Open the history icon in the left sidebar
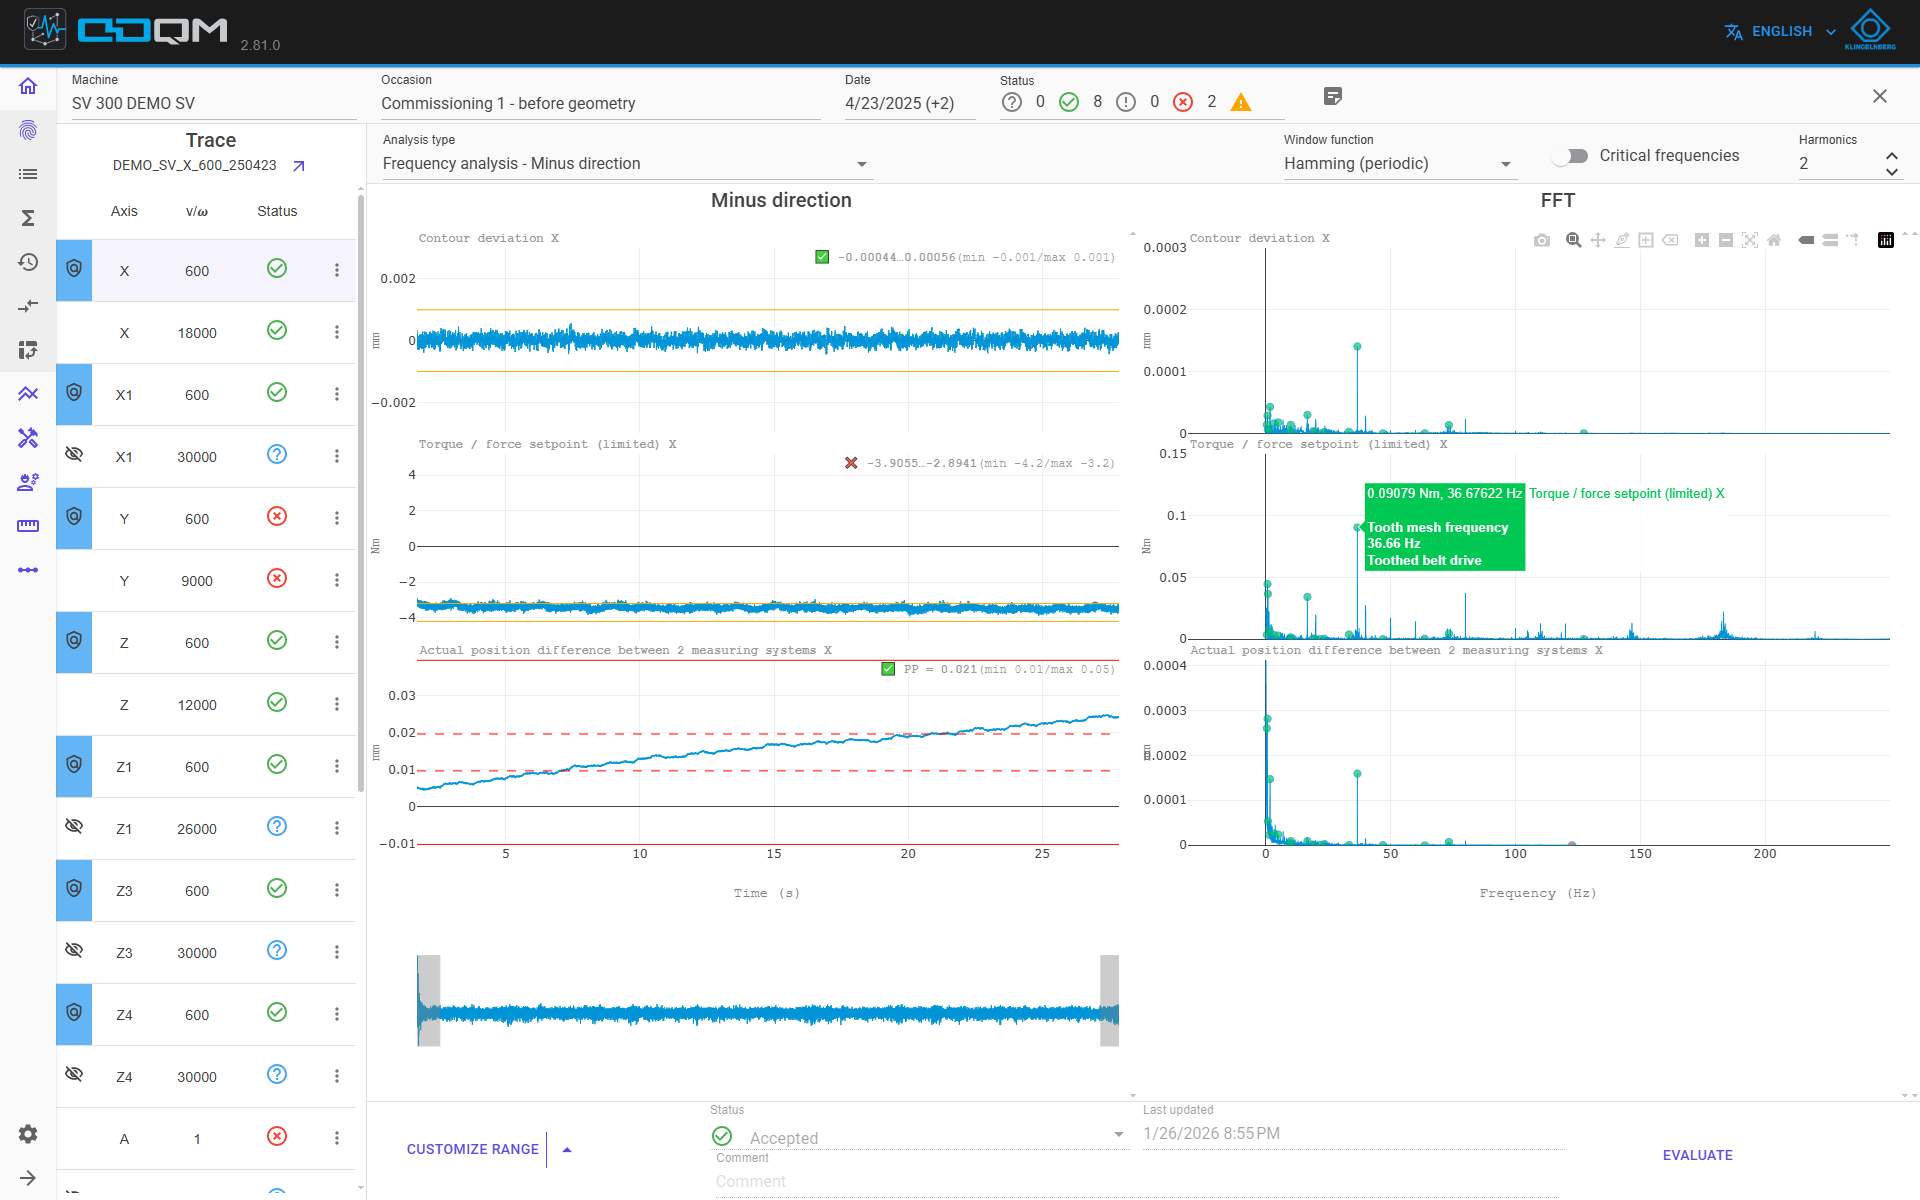 [28, 262]
